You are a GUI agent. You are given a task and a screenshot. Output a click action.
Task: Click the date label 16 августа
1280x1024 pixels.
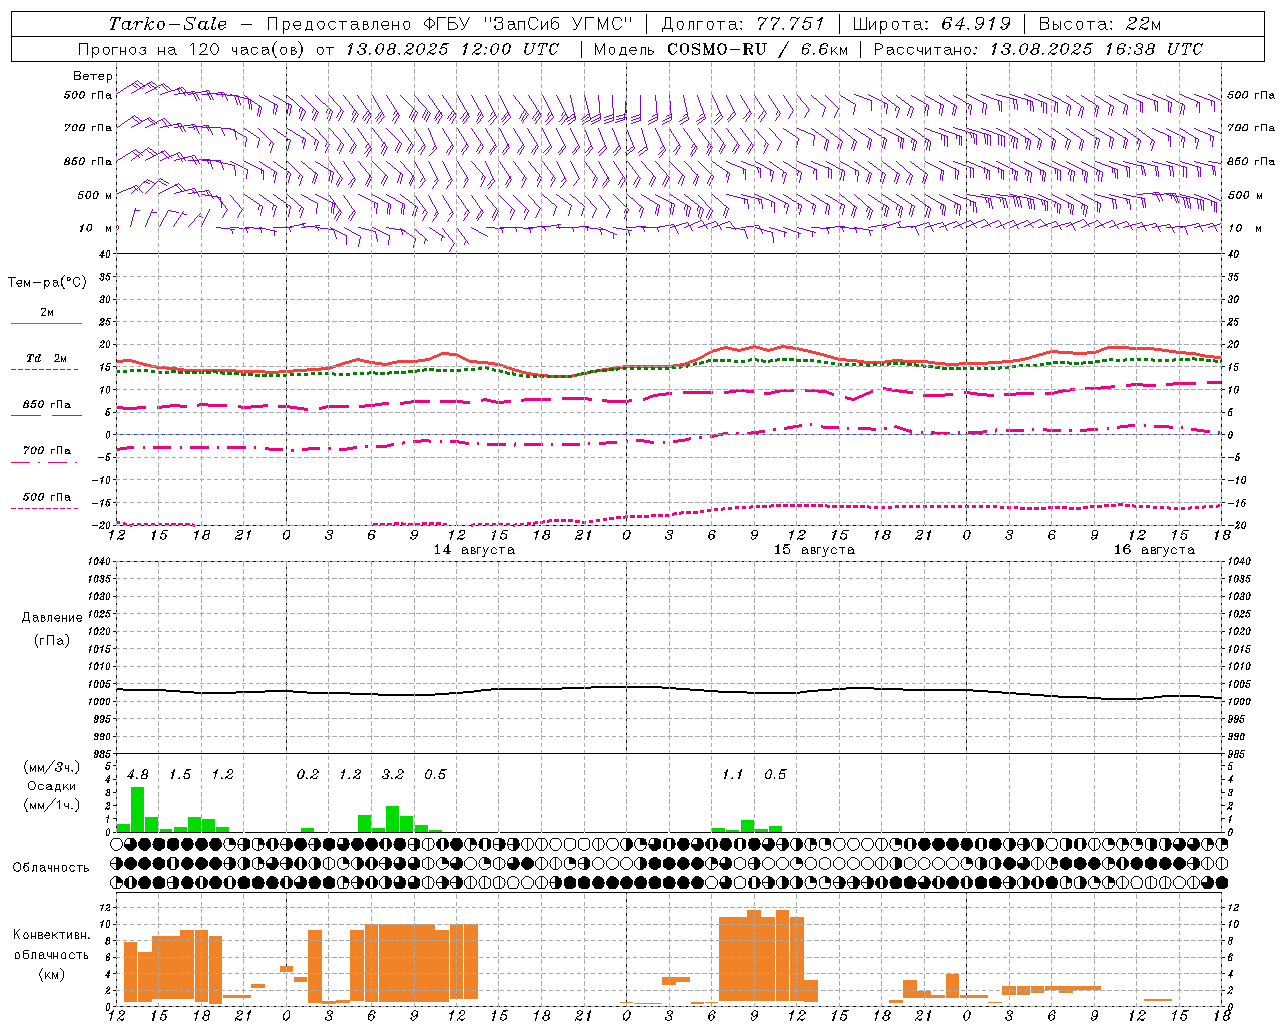click(x=1154, y=550)
